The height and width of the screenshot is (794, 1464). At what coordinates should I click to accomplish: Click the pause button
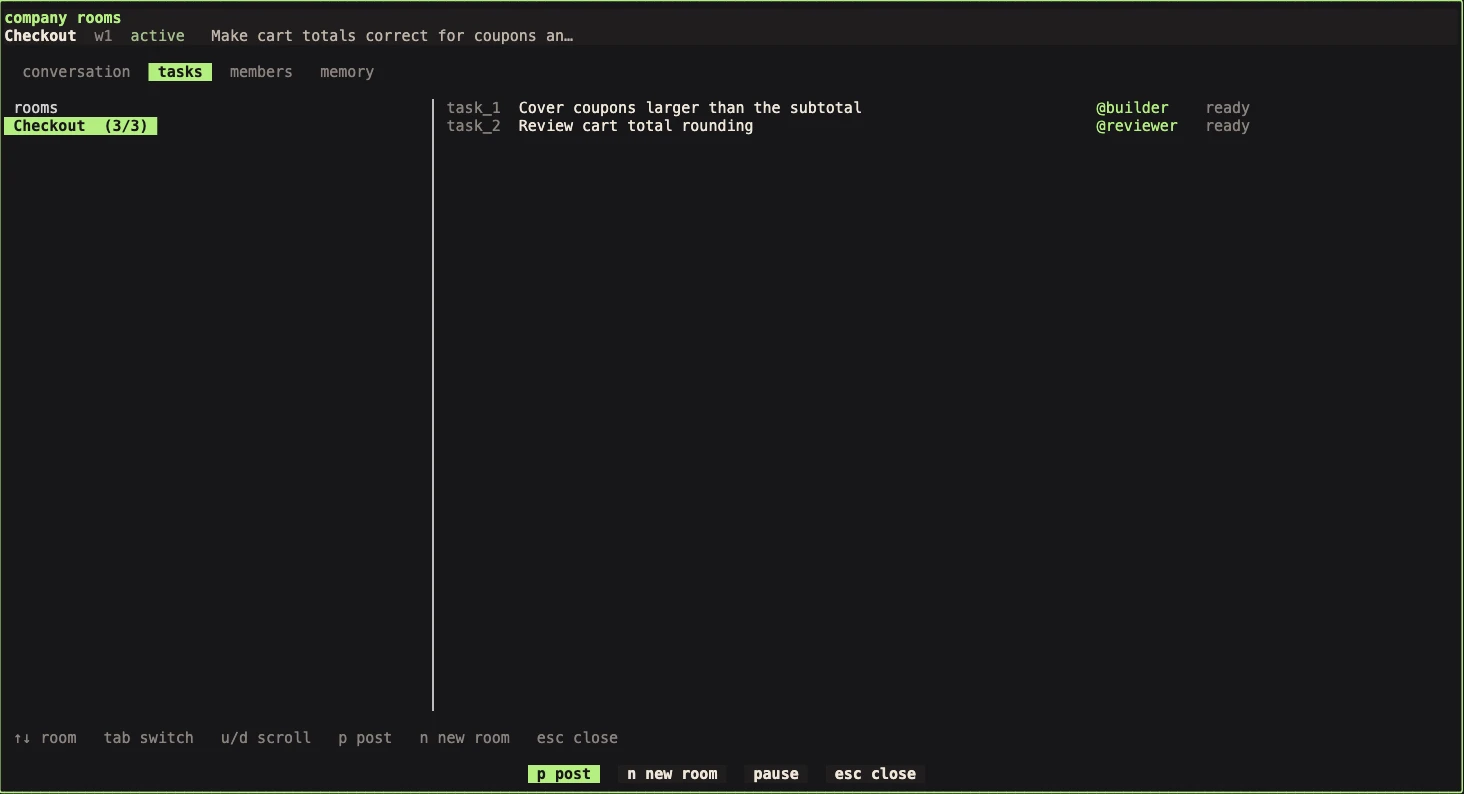(776, 774)
